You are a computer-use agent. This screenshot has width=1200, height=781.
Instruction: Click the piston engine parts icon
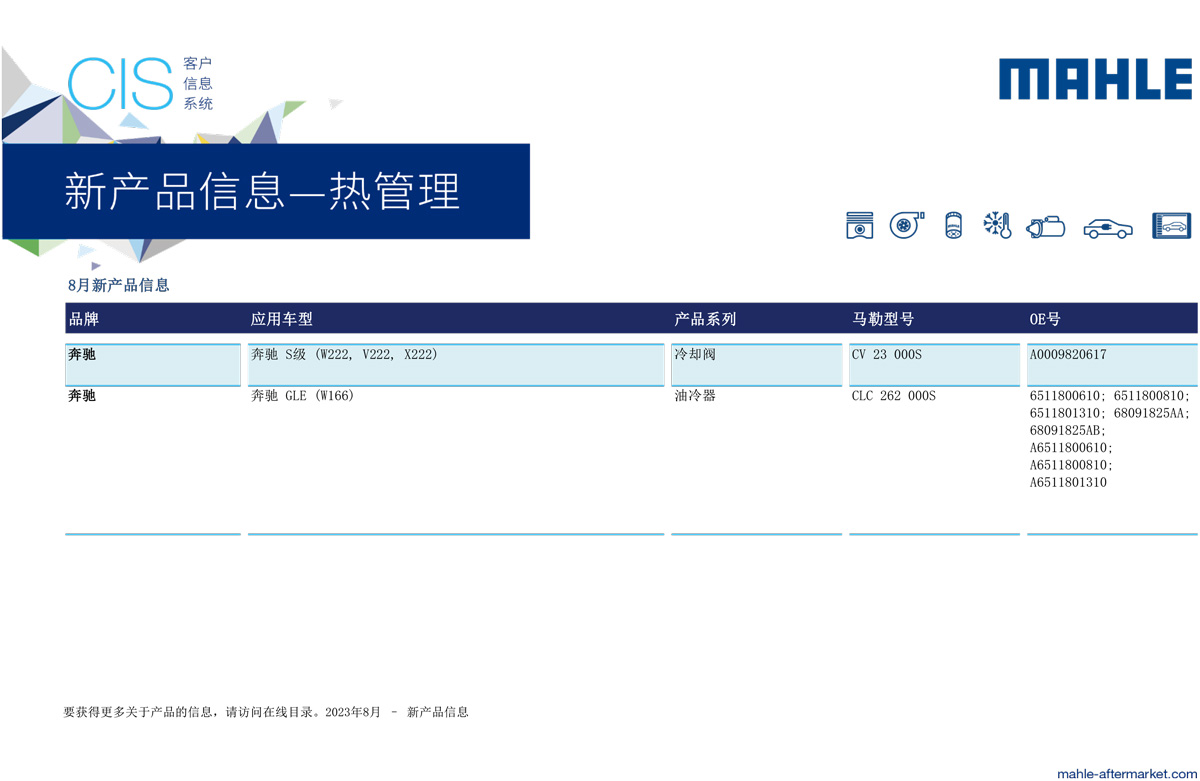point(859,226)
